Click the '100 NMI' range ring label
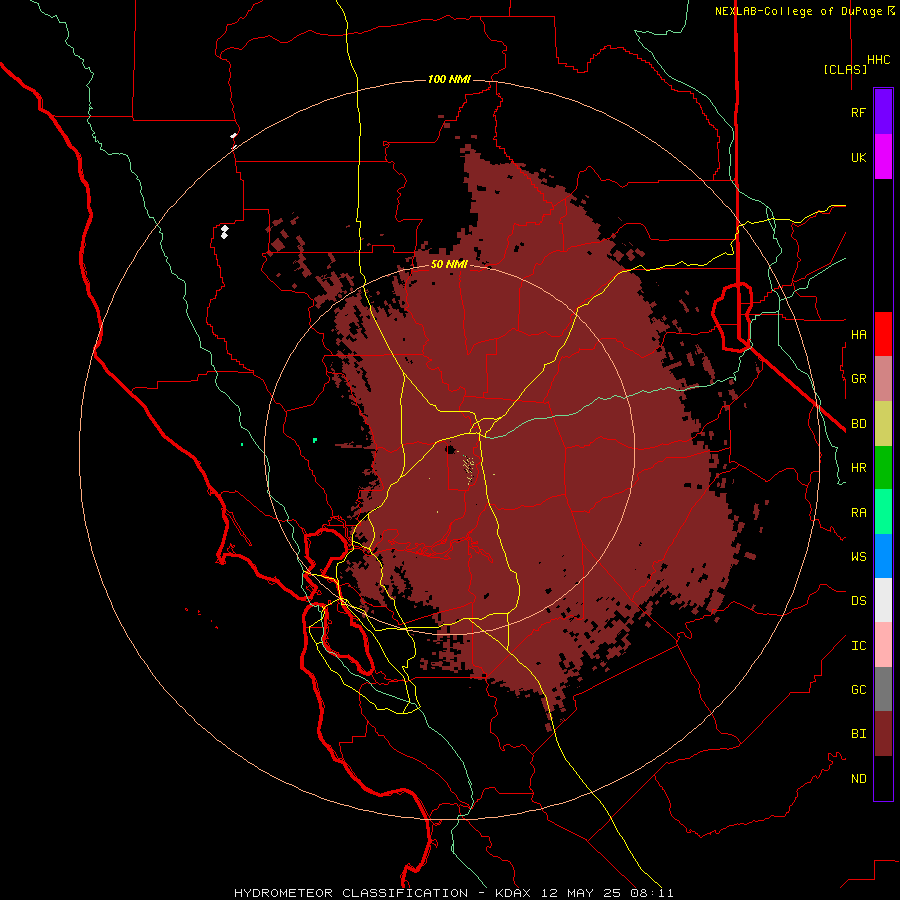This screenshot has width=900, height=900. click(449, 79)
